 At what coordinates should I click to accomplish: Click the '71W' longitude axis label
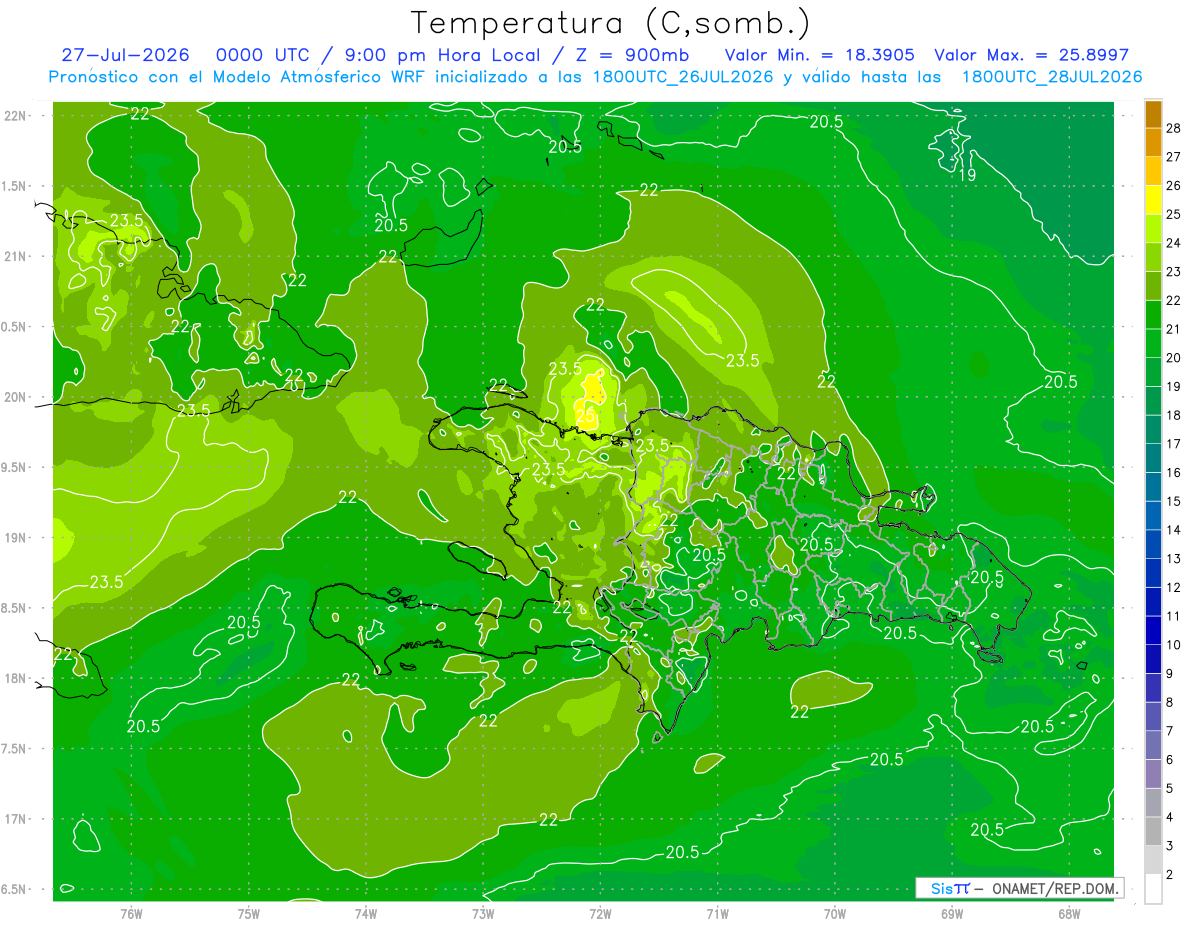(717, 913)
